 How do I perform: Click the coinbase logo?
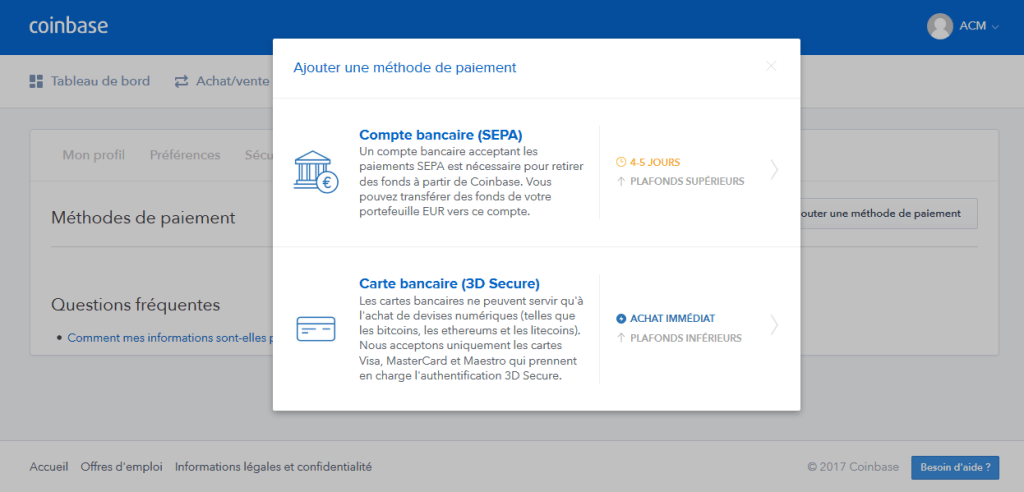(x=69, y=26)
